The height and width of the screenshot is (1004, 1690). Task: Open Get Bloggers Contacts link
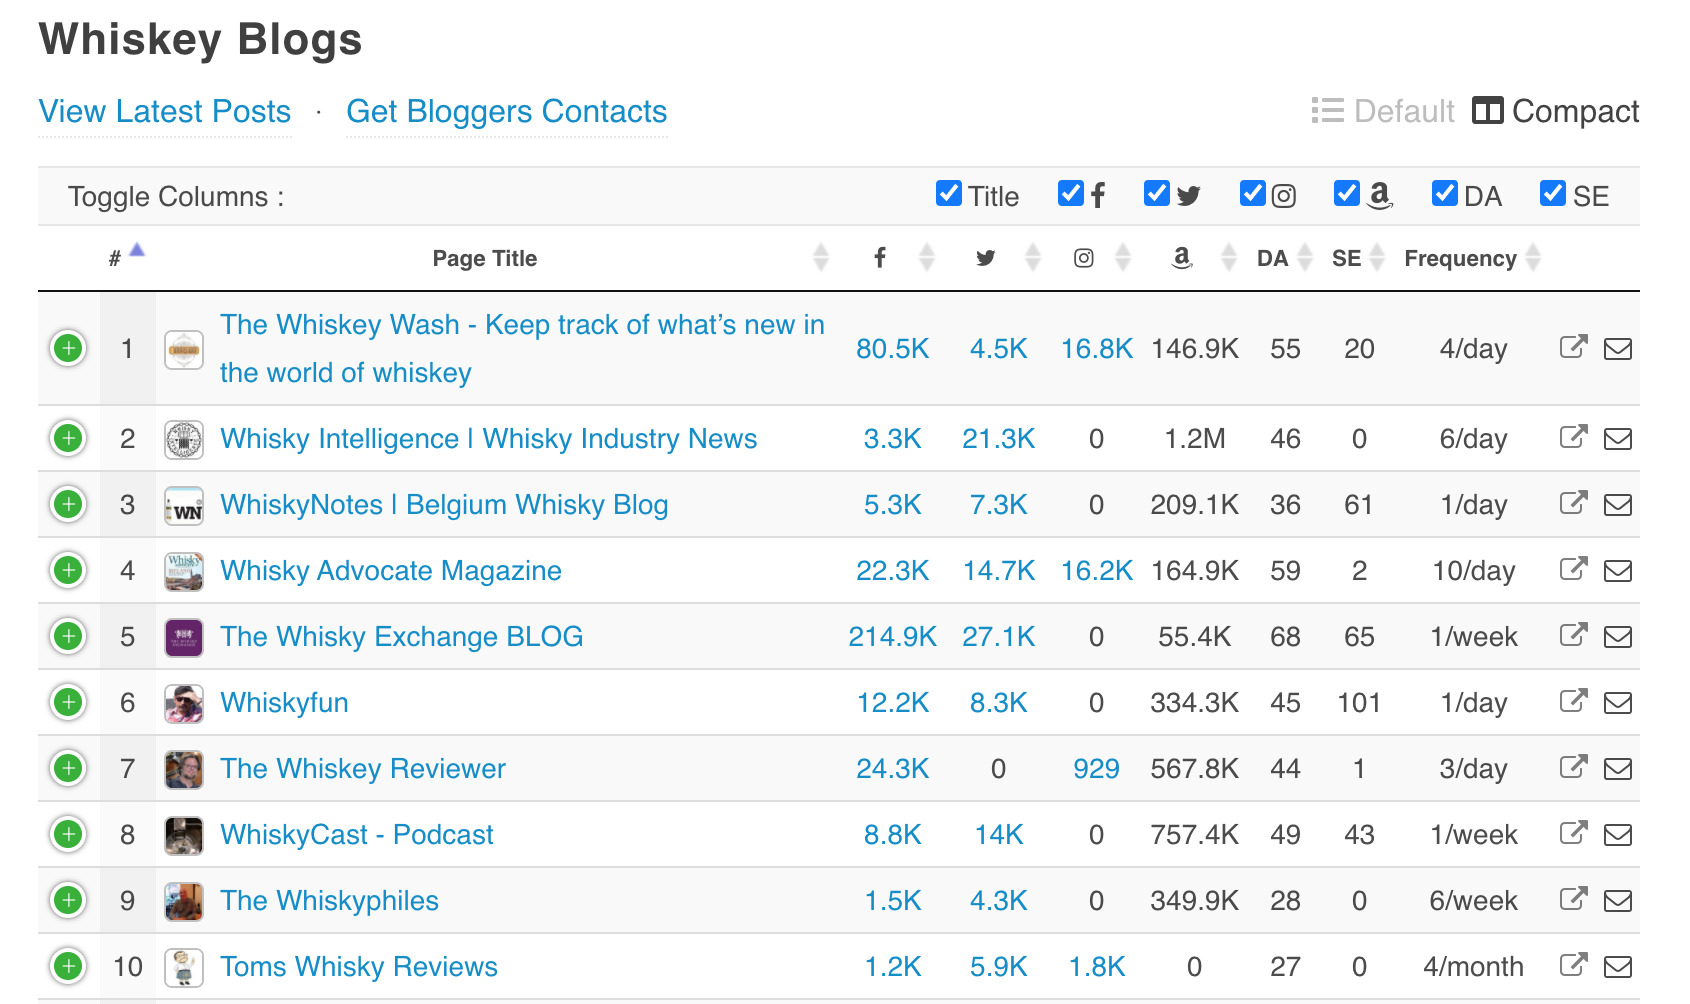pos(507,111)
